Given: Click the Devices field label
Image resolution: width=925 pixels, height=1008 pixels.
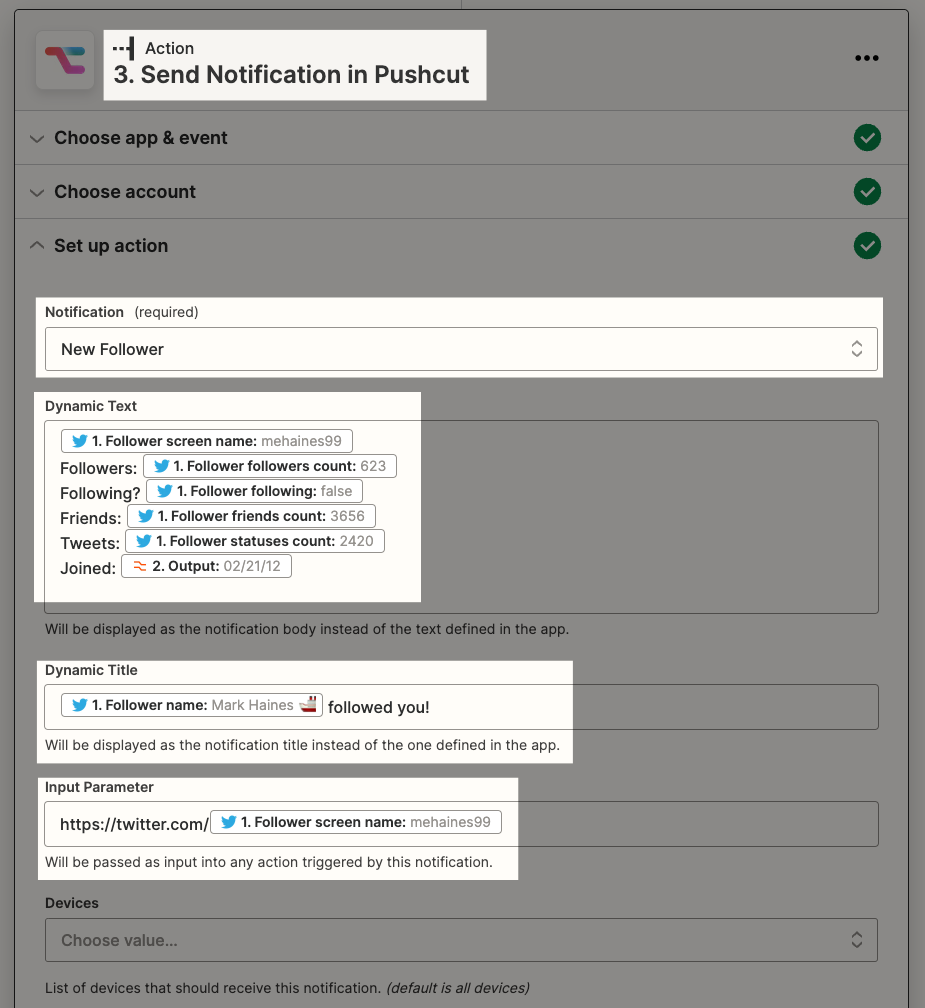Looking at the screenshot, I should (72, 903).
